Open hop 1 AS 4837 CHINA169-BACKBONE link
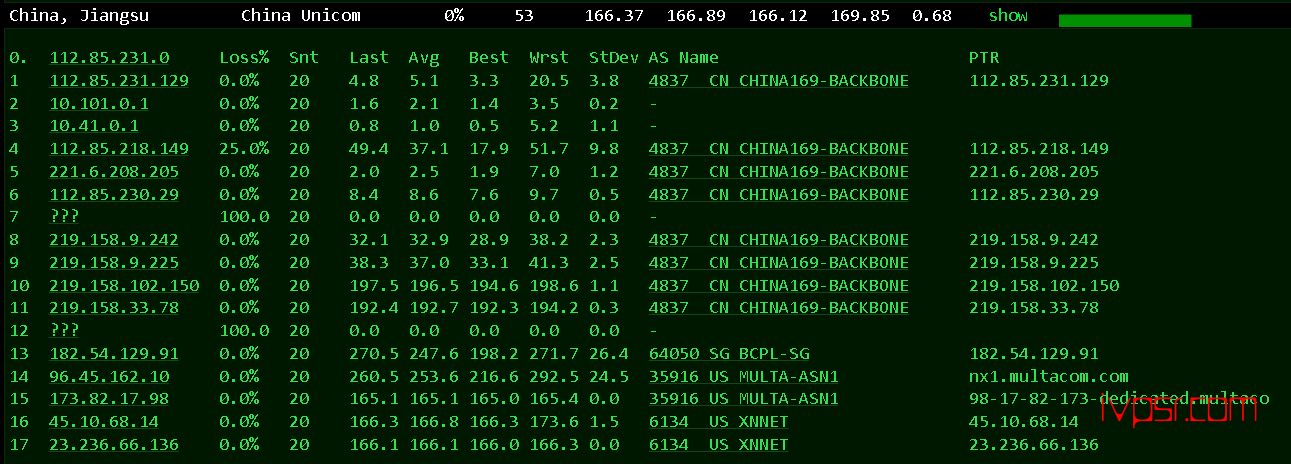Viewport: 1291px width, 464px height. (779, 81)
